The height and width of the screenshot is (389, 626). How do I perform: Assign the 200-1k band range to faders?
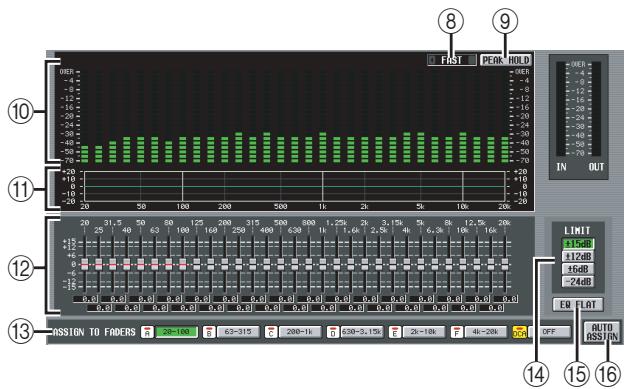pyautogui.click(x=300, y=332)
